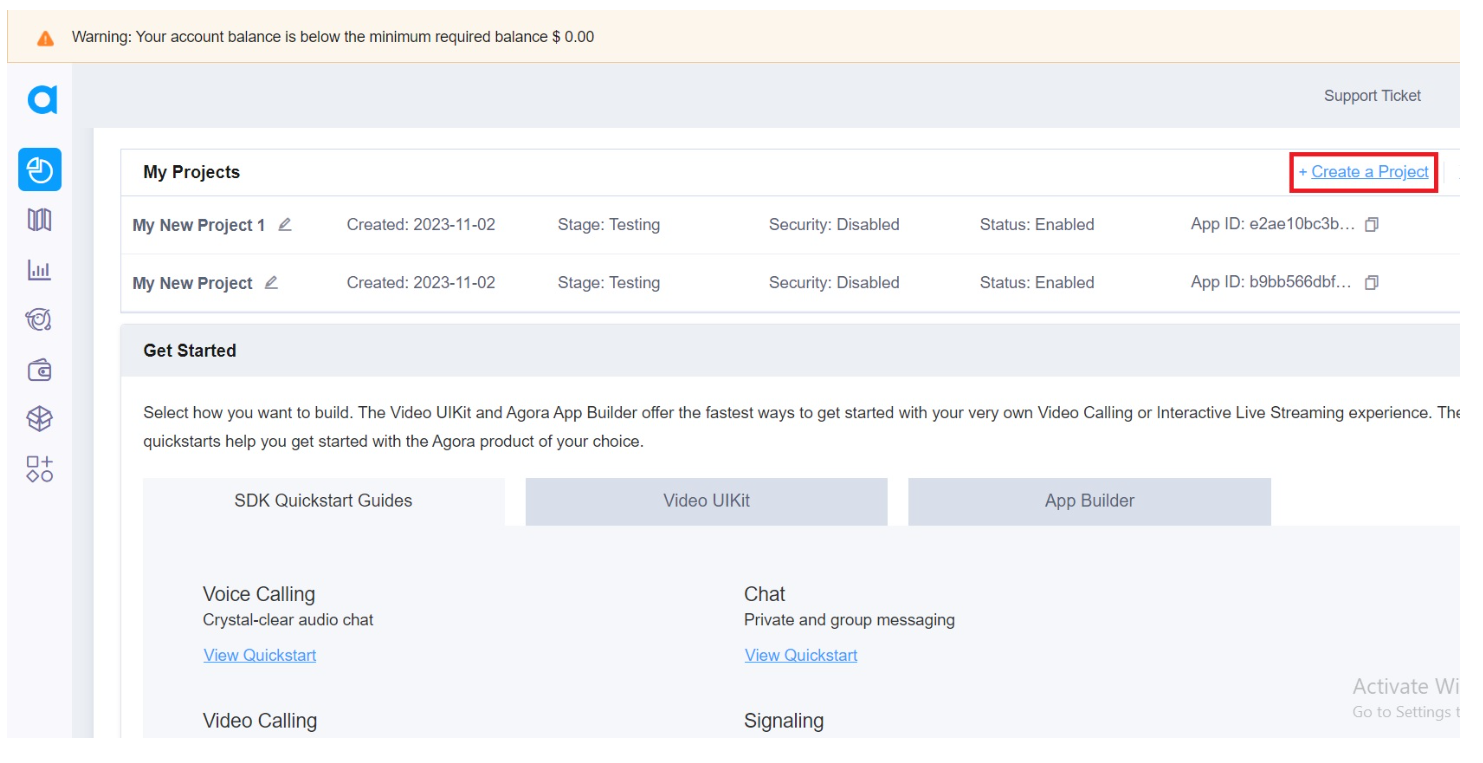Viewport: 1483px width, 763px height.
Task: Open the bar chart usage sidebar icon
Action: (39, 270)
